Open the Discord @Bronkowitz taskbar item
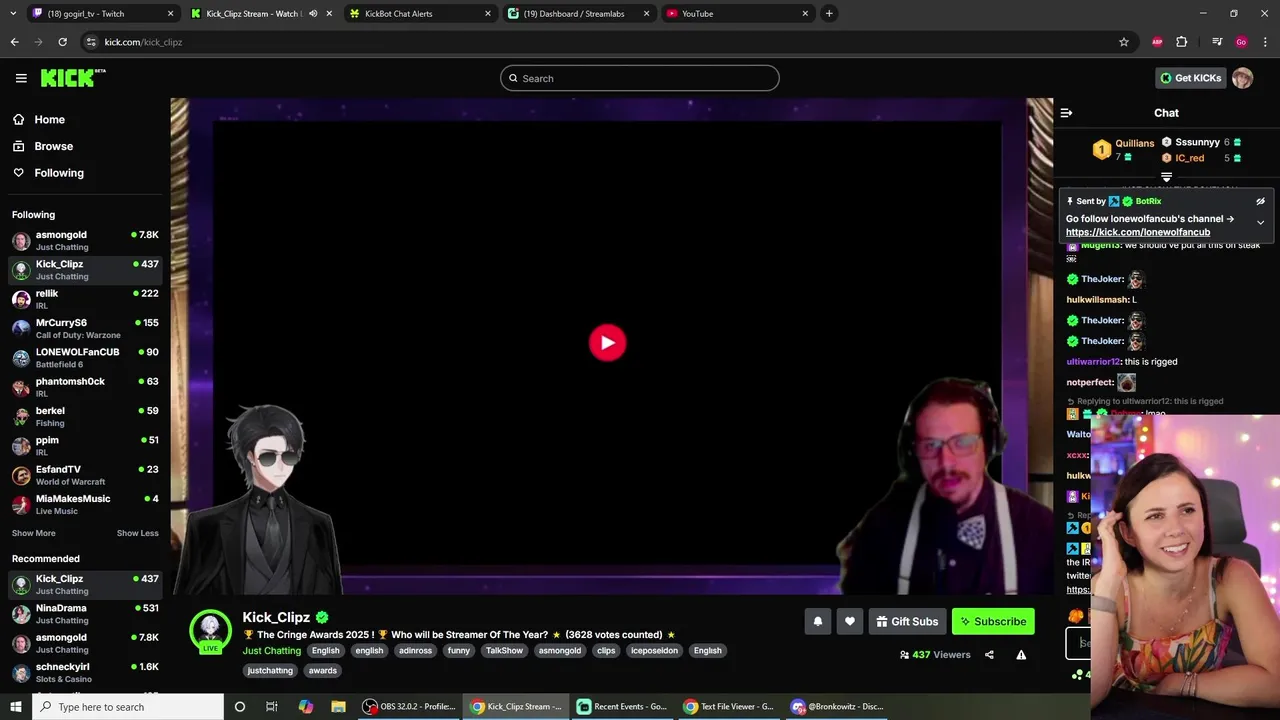Image resolution: width=1280 pixels, height=720 pixels. click(838, 706)
